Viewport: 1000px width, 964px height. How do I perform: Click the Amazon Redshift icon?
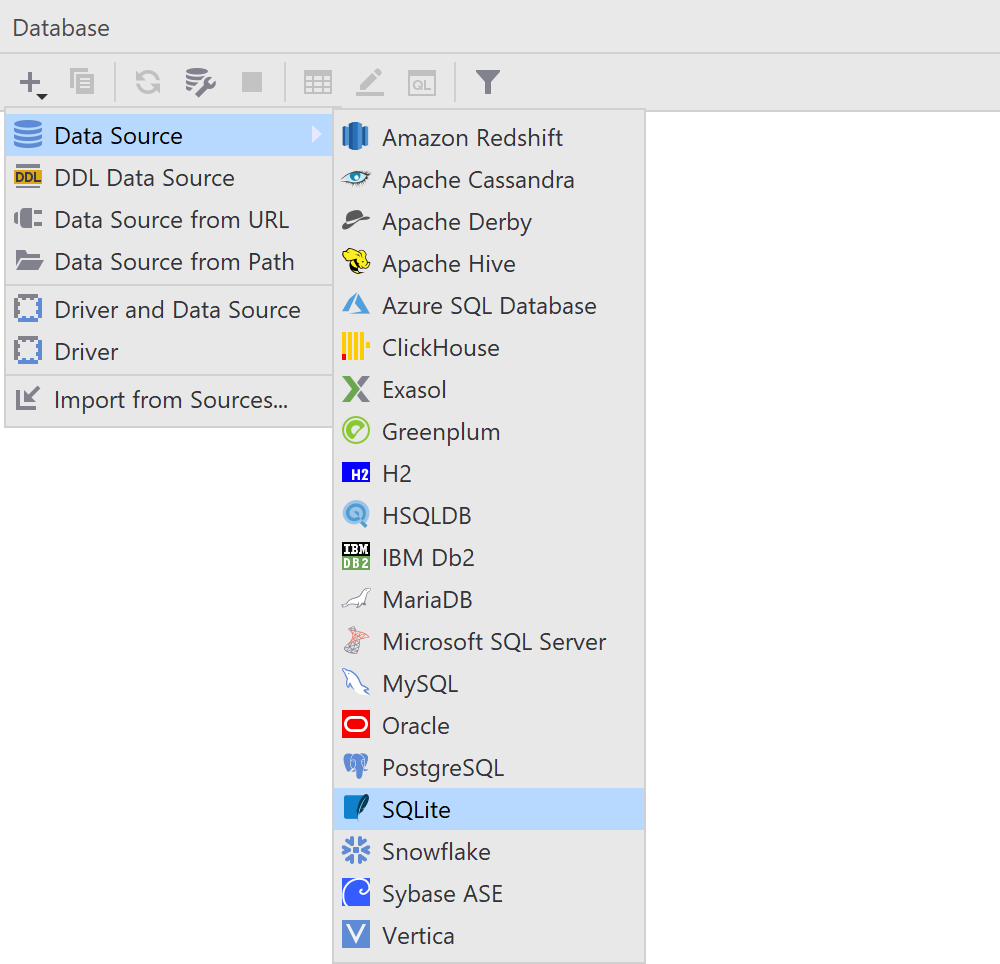pyautogui.click(x=356, y=136)
